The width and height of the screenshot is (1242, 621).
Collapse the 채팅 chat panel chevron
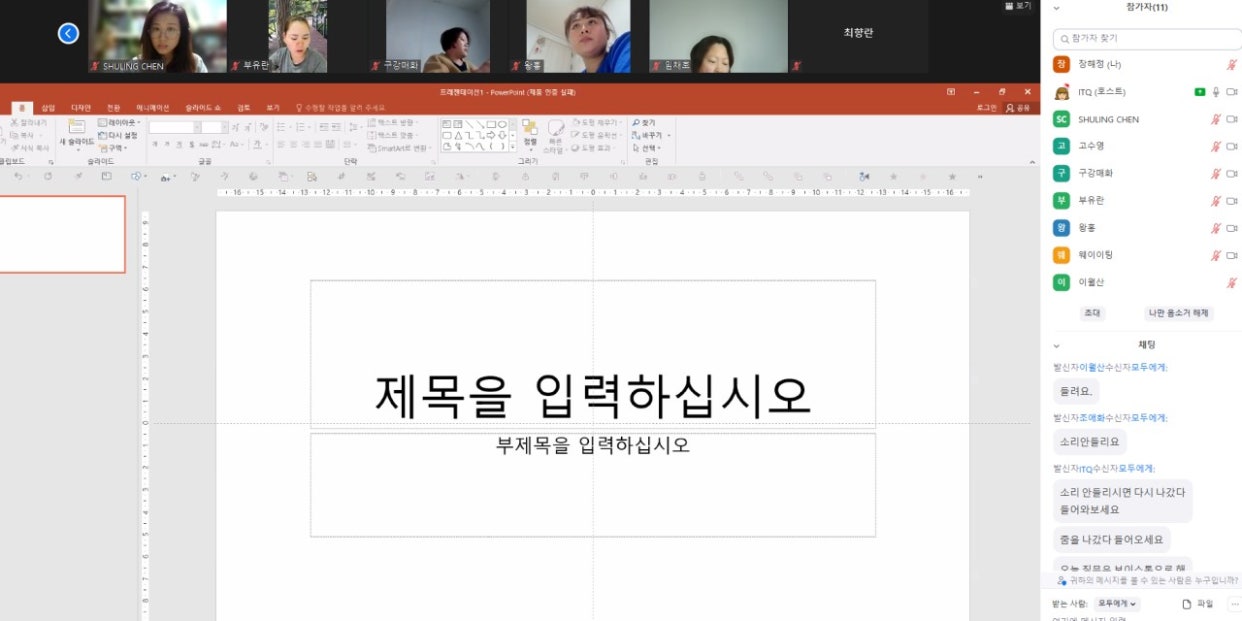(1056, 344)
